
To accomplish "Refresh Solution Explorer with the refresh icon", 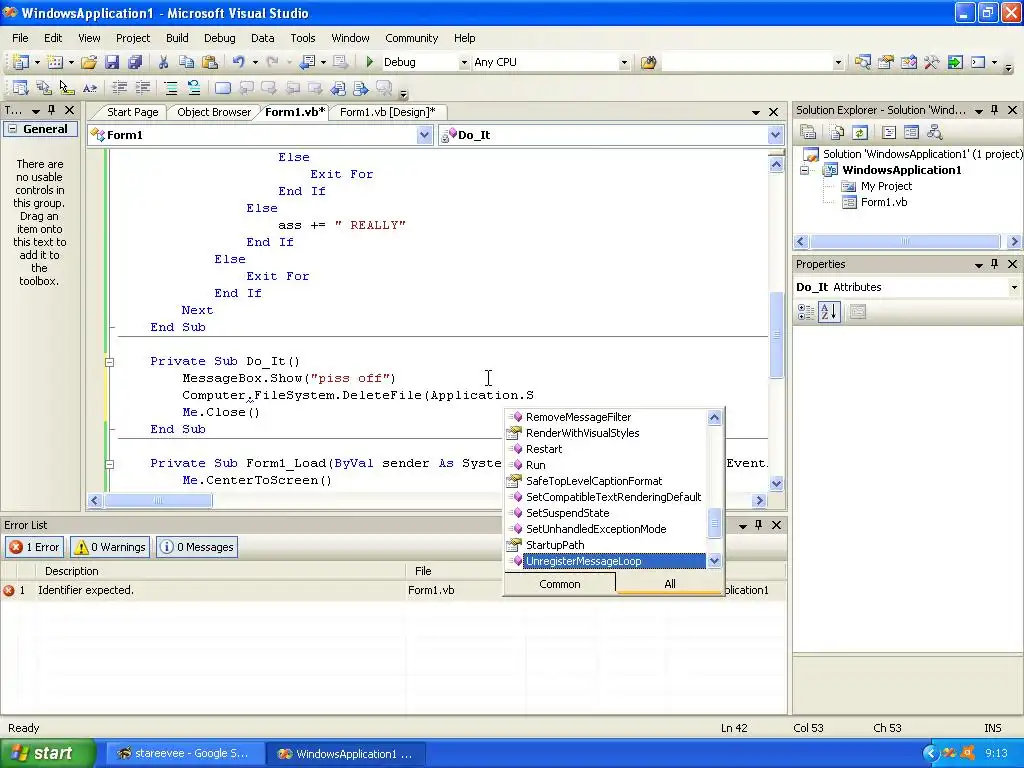I will (859, 133).
